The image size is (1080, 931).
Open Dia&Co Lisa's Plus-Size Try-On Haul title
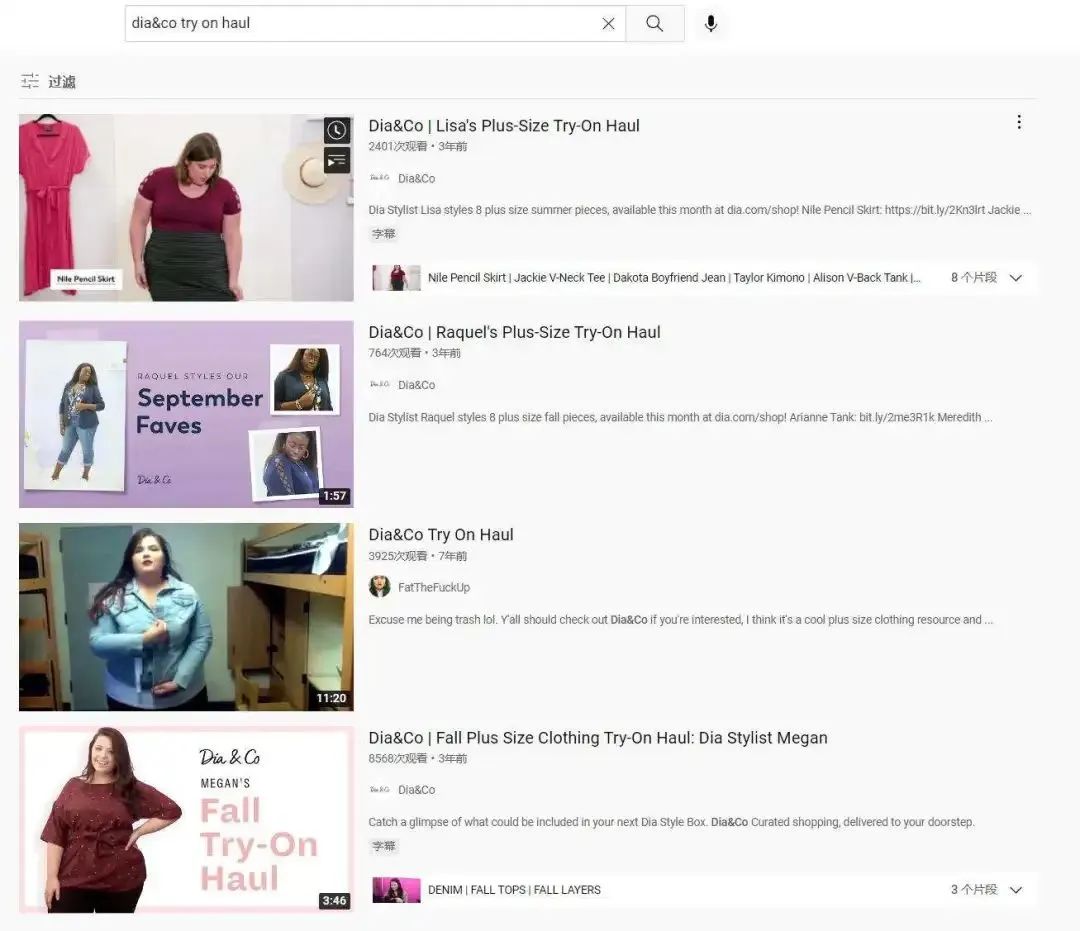click(504, 126)
